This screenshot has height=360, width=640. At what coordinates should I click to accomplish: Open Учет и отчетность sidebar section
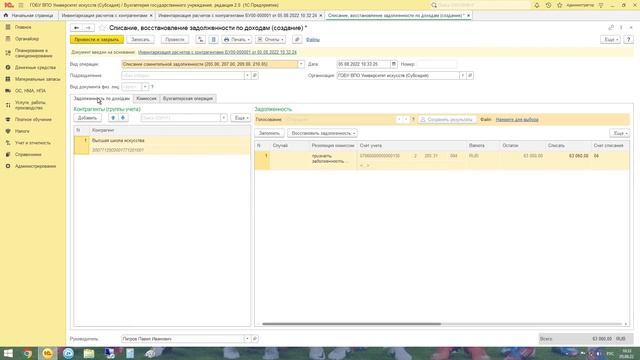pos(33,143)
